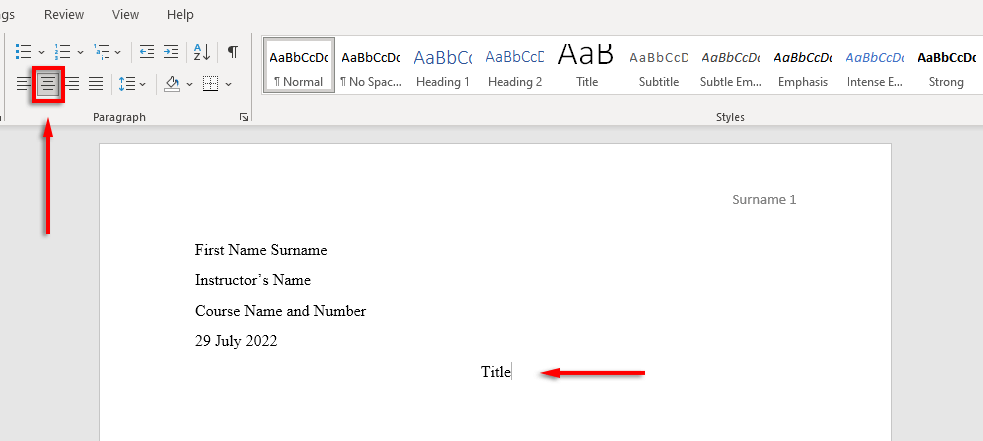Screen dimensions: 983x441
Task: Apply the Heading 1 style
Action: click(x=443, y=66)
